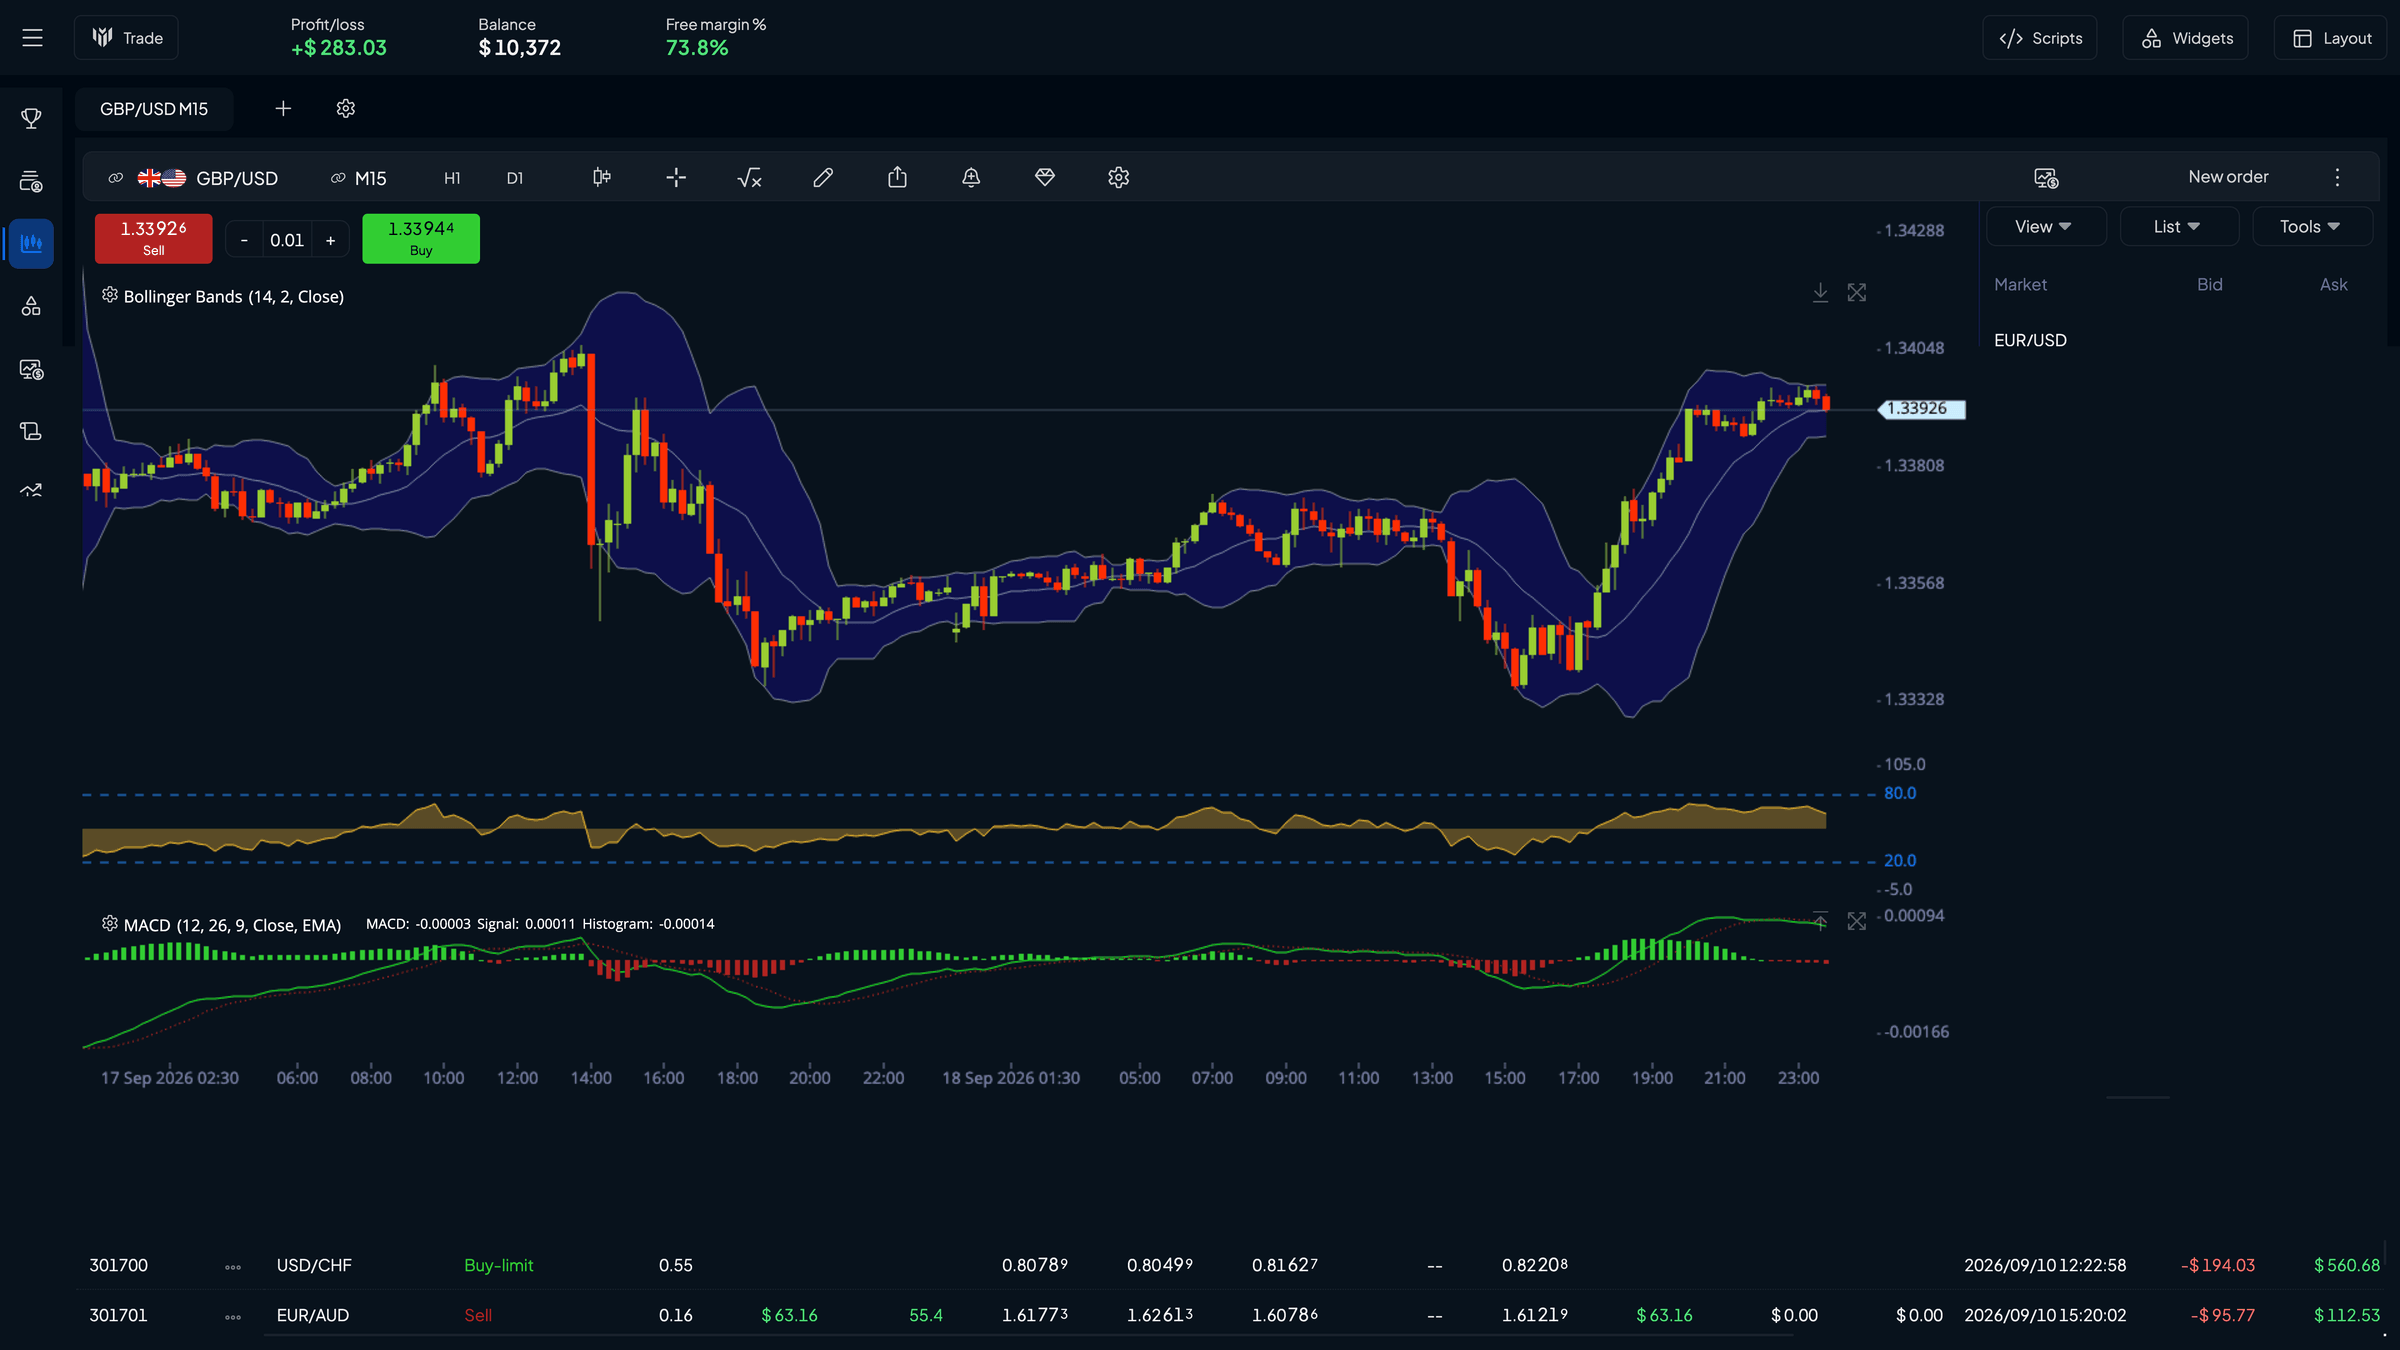Open the wallet icon in the sidebar
Viewport: 2400px width, 1350px height.
tap(31, 181)
